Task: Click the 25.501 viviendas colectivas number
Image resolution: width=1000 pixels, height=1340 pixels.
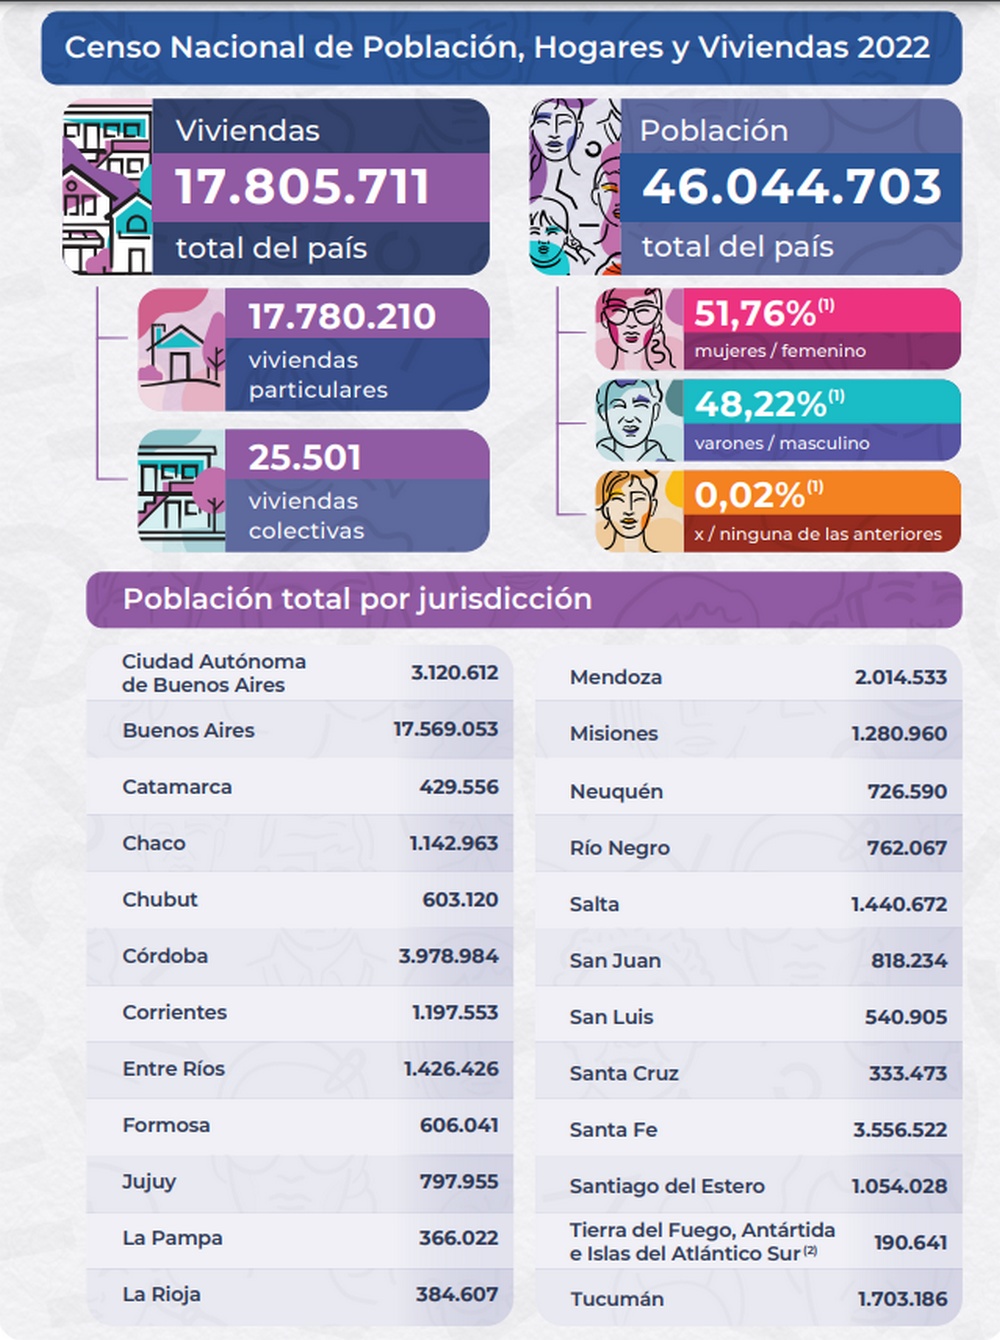Action: click(305, 457)
